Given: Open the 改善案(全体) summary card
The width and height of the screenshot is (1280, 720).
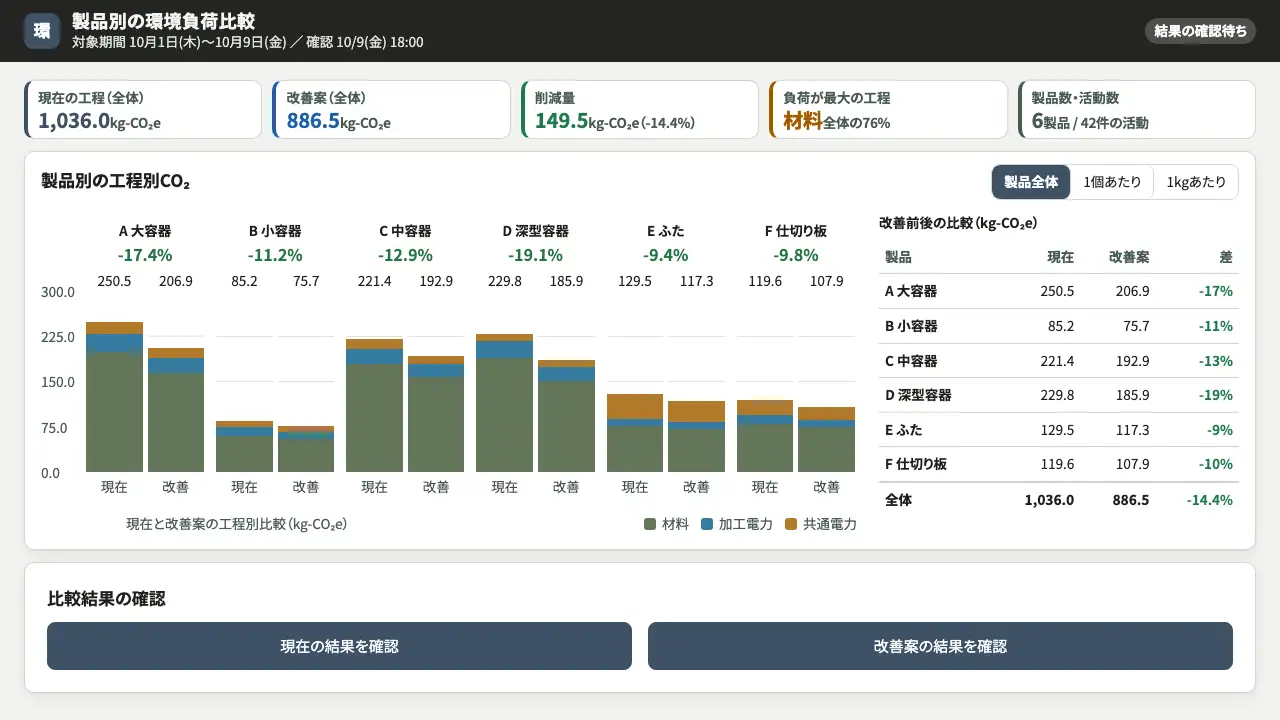Looking at the screenshot, I should 391,110.
